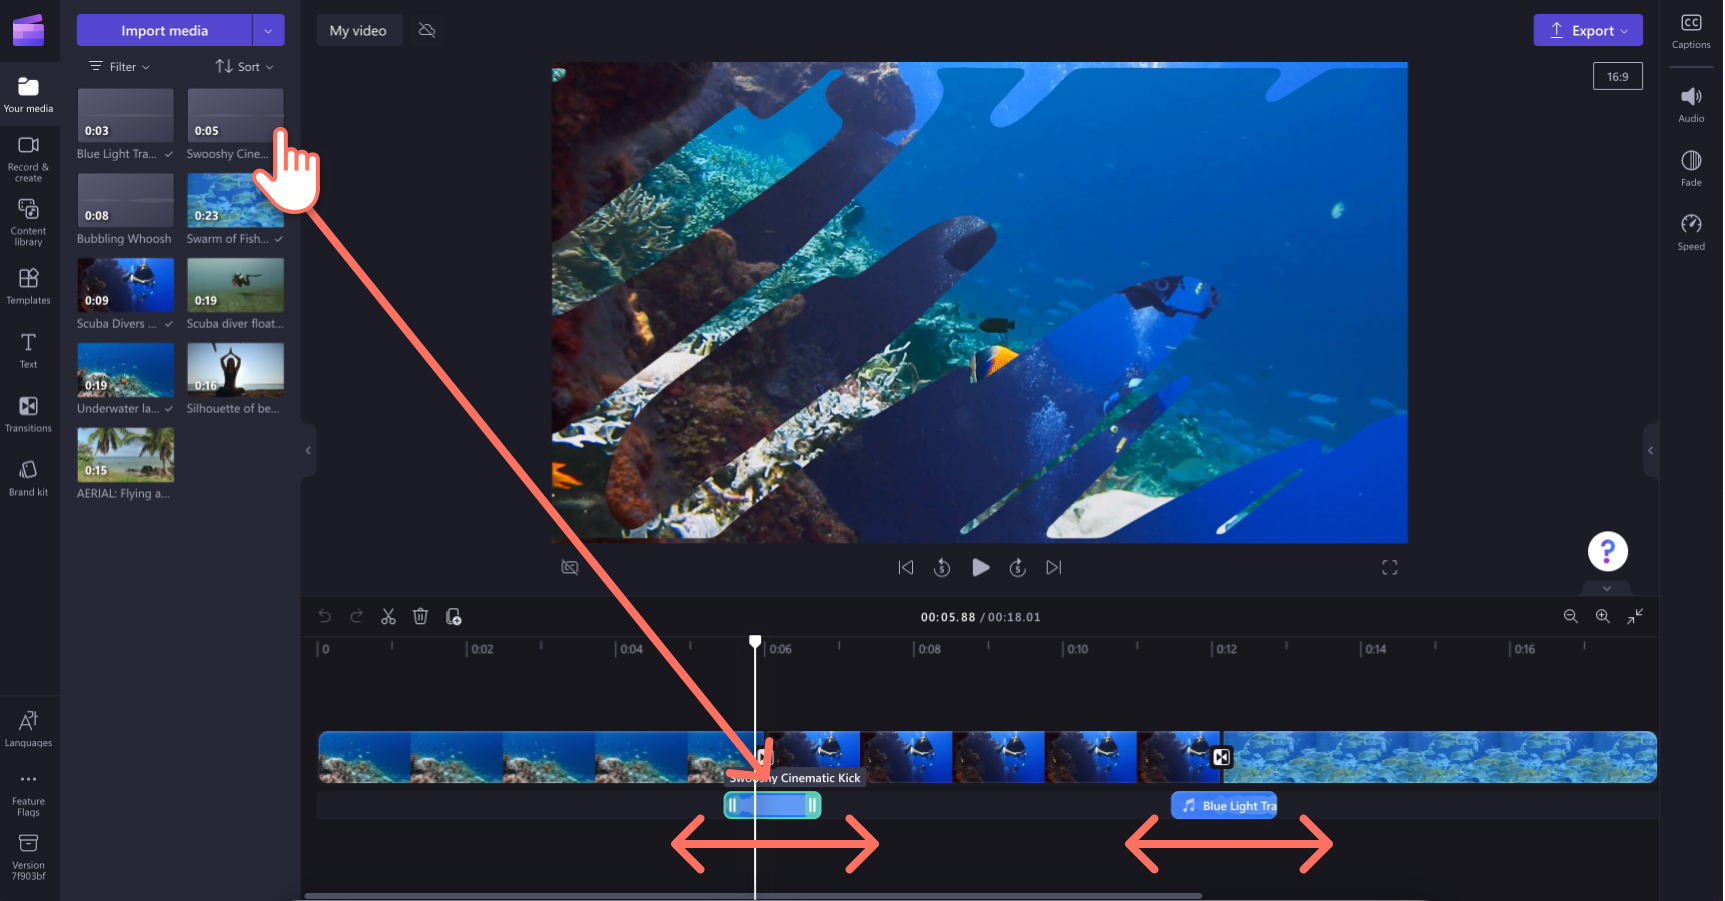Viewport: 1725px width, 901px height.
Task: Rename the My video title
Action: 358,30
